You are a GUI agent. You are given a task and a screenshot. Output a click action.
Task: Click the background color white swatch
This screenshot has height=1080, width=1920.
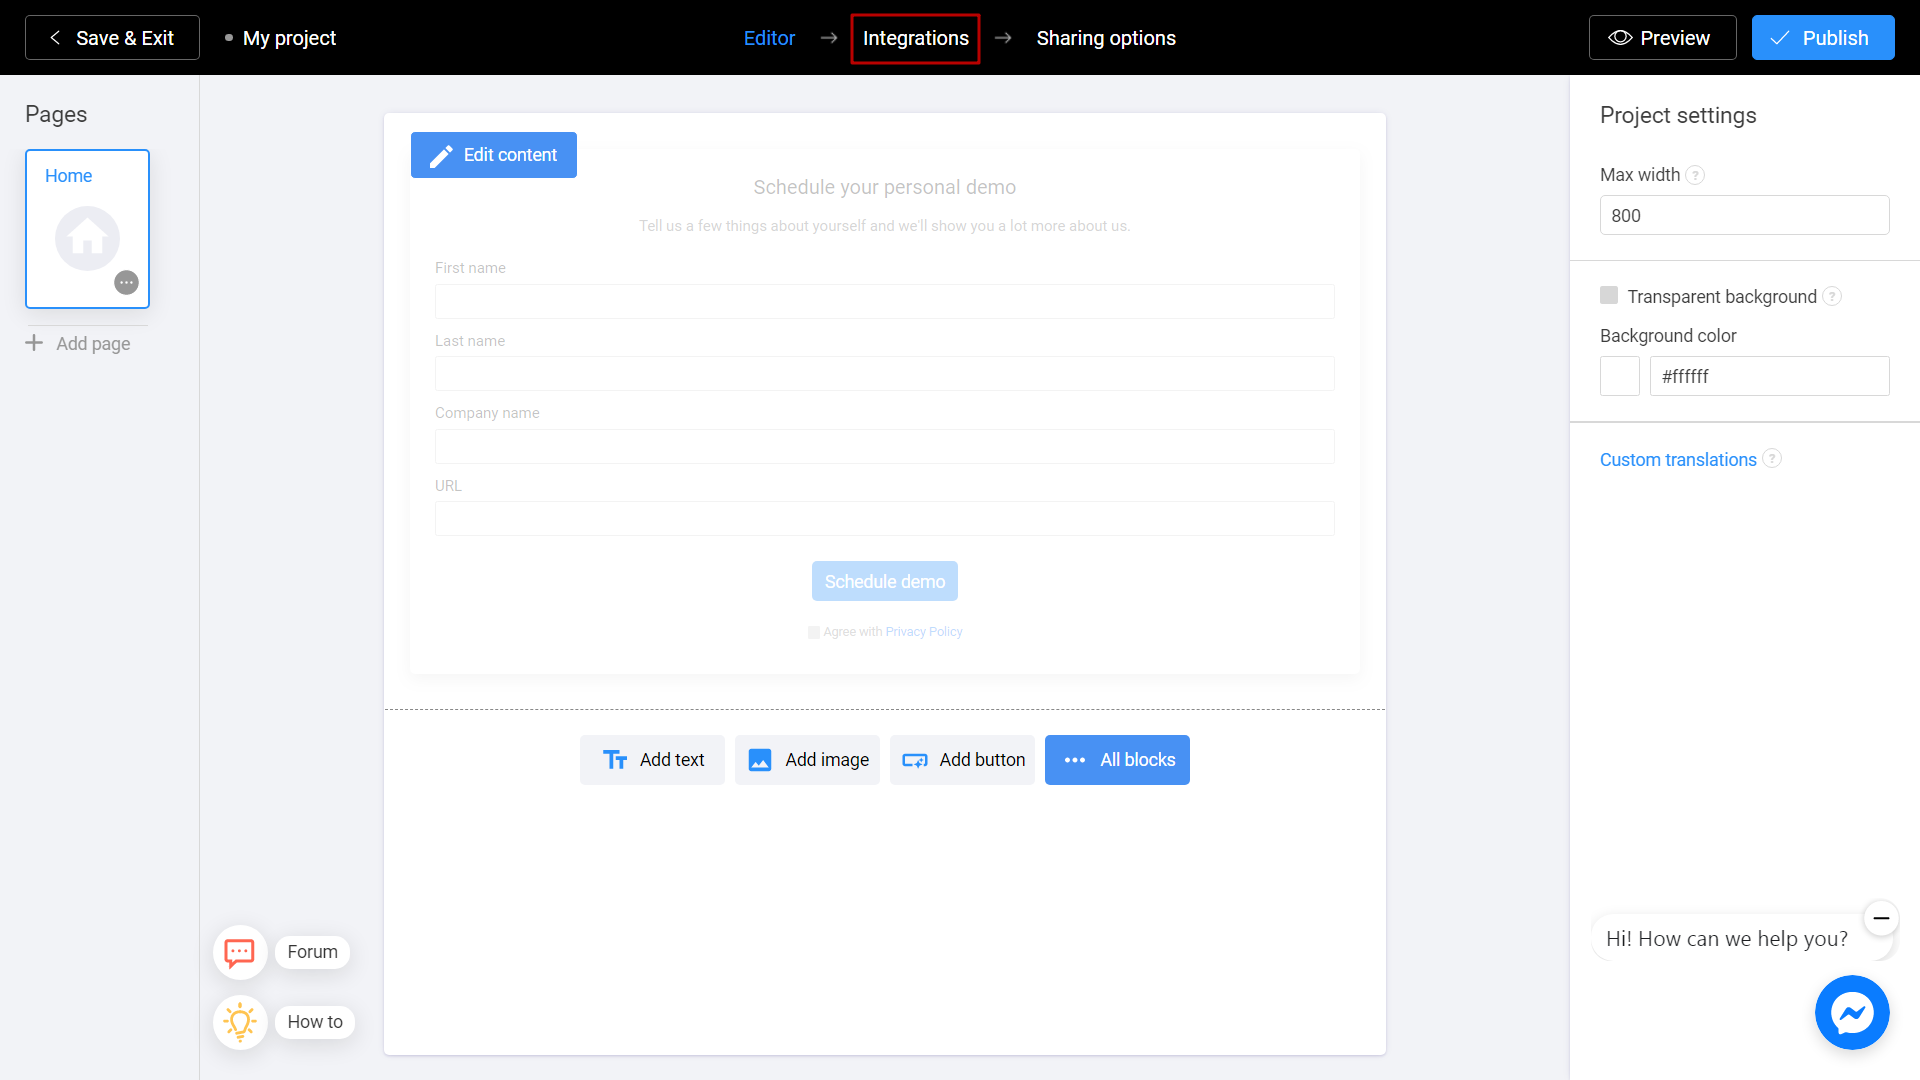point(1619,376)
